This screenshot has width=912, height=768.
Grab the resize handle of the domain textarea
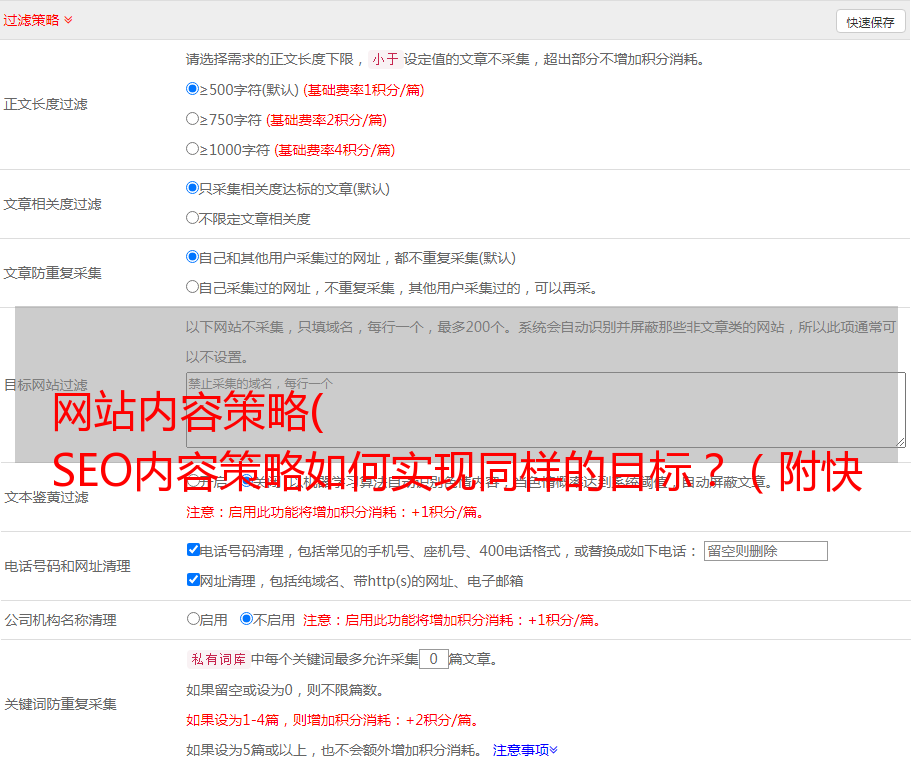(x=900, y=443)
